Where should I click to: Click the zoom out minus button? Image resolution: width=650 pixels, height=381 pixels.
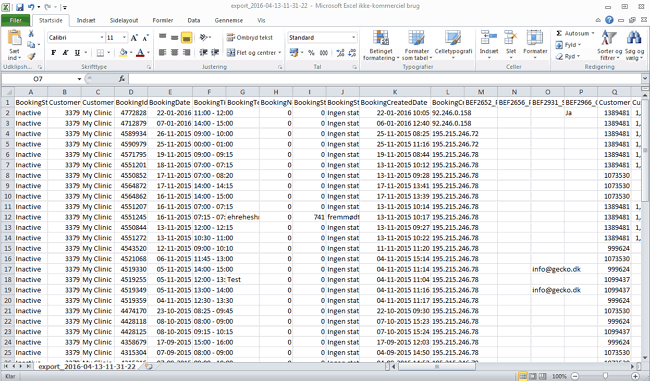pos(575,376)
